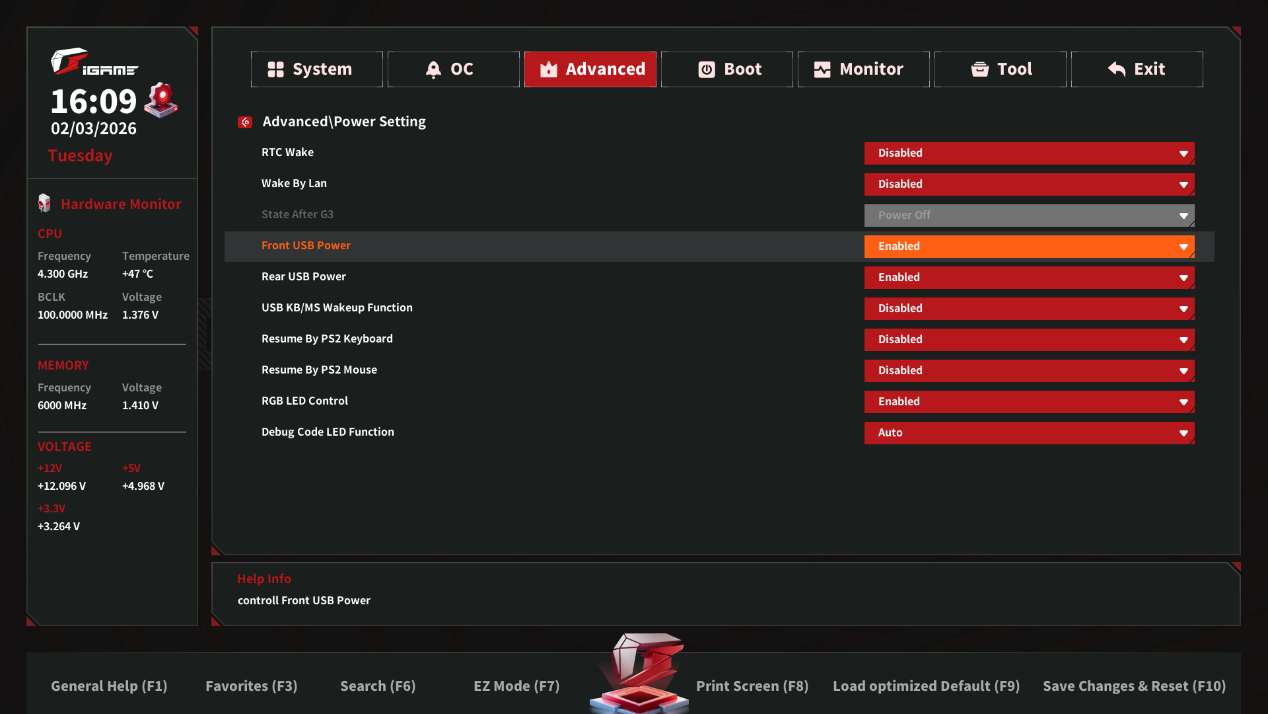Select the Advanced tab
1268x714 pixels.
tap(590, 69)
